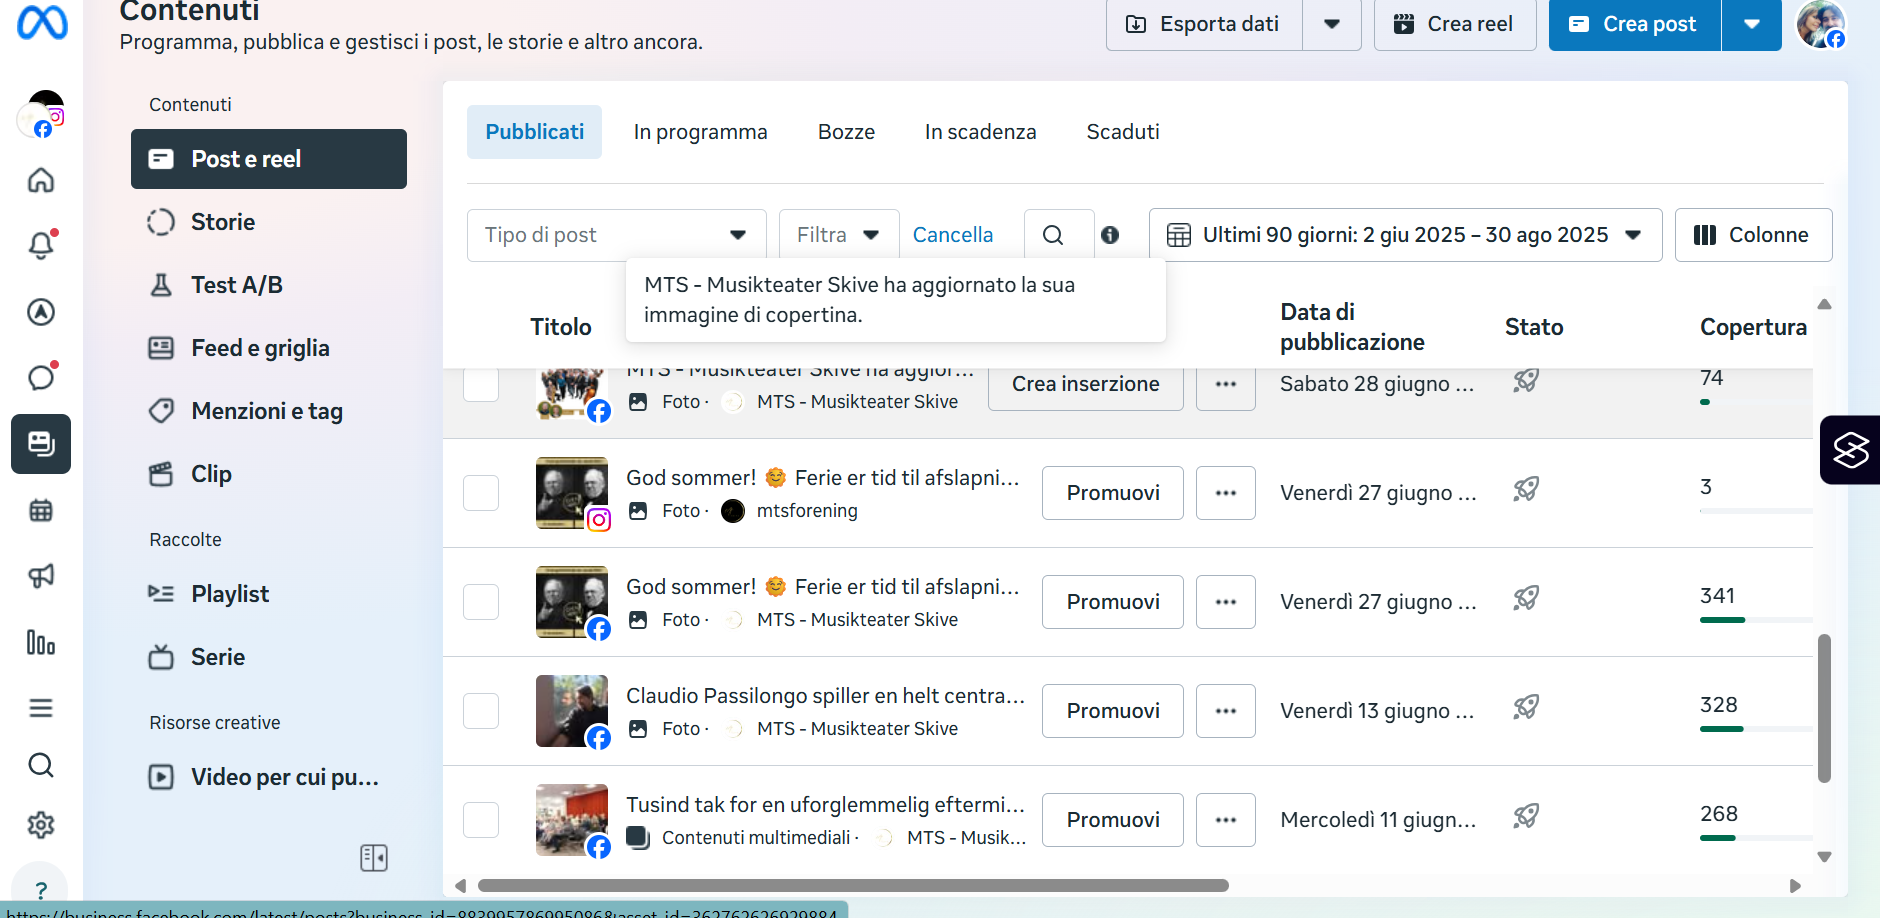The image size is (1880, 918).
Task: Expand the Crea post arrow menu
Action: click(x=1752, y=24)
